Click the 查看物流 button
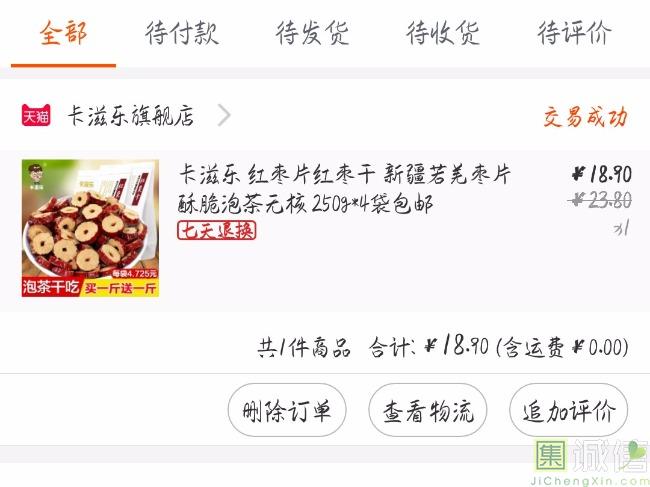This screenshot has height=487, width=650. 428,410
